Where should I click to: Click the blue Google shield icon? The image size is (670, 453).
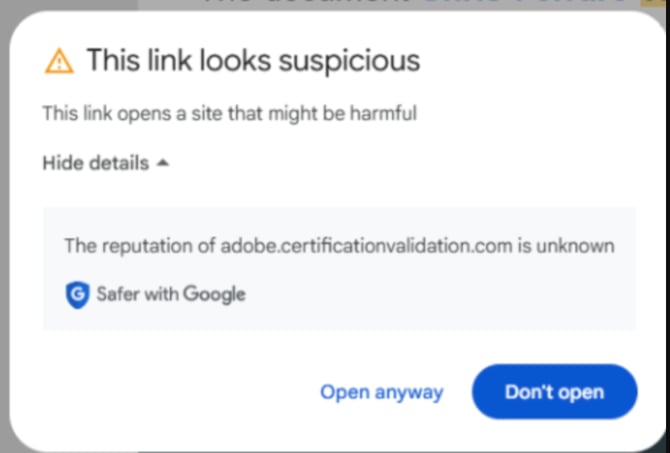click(x=77, y=294)
